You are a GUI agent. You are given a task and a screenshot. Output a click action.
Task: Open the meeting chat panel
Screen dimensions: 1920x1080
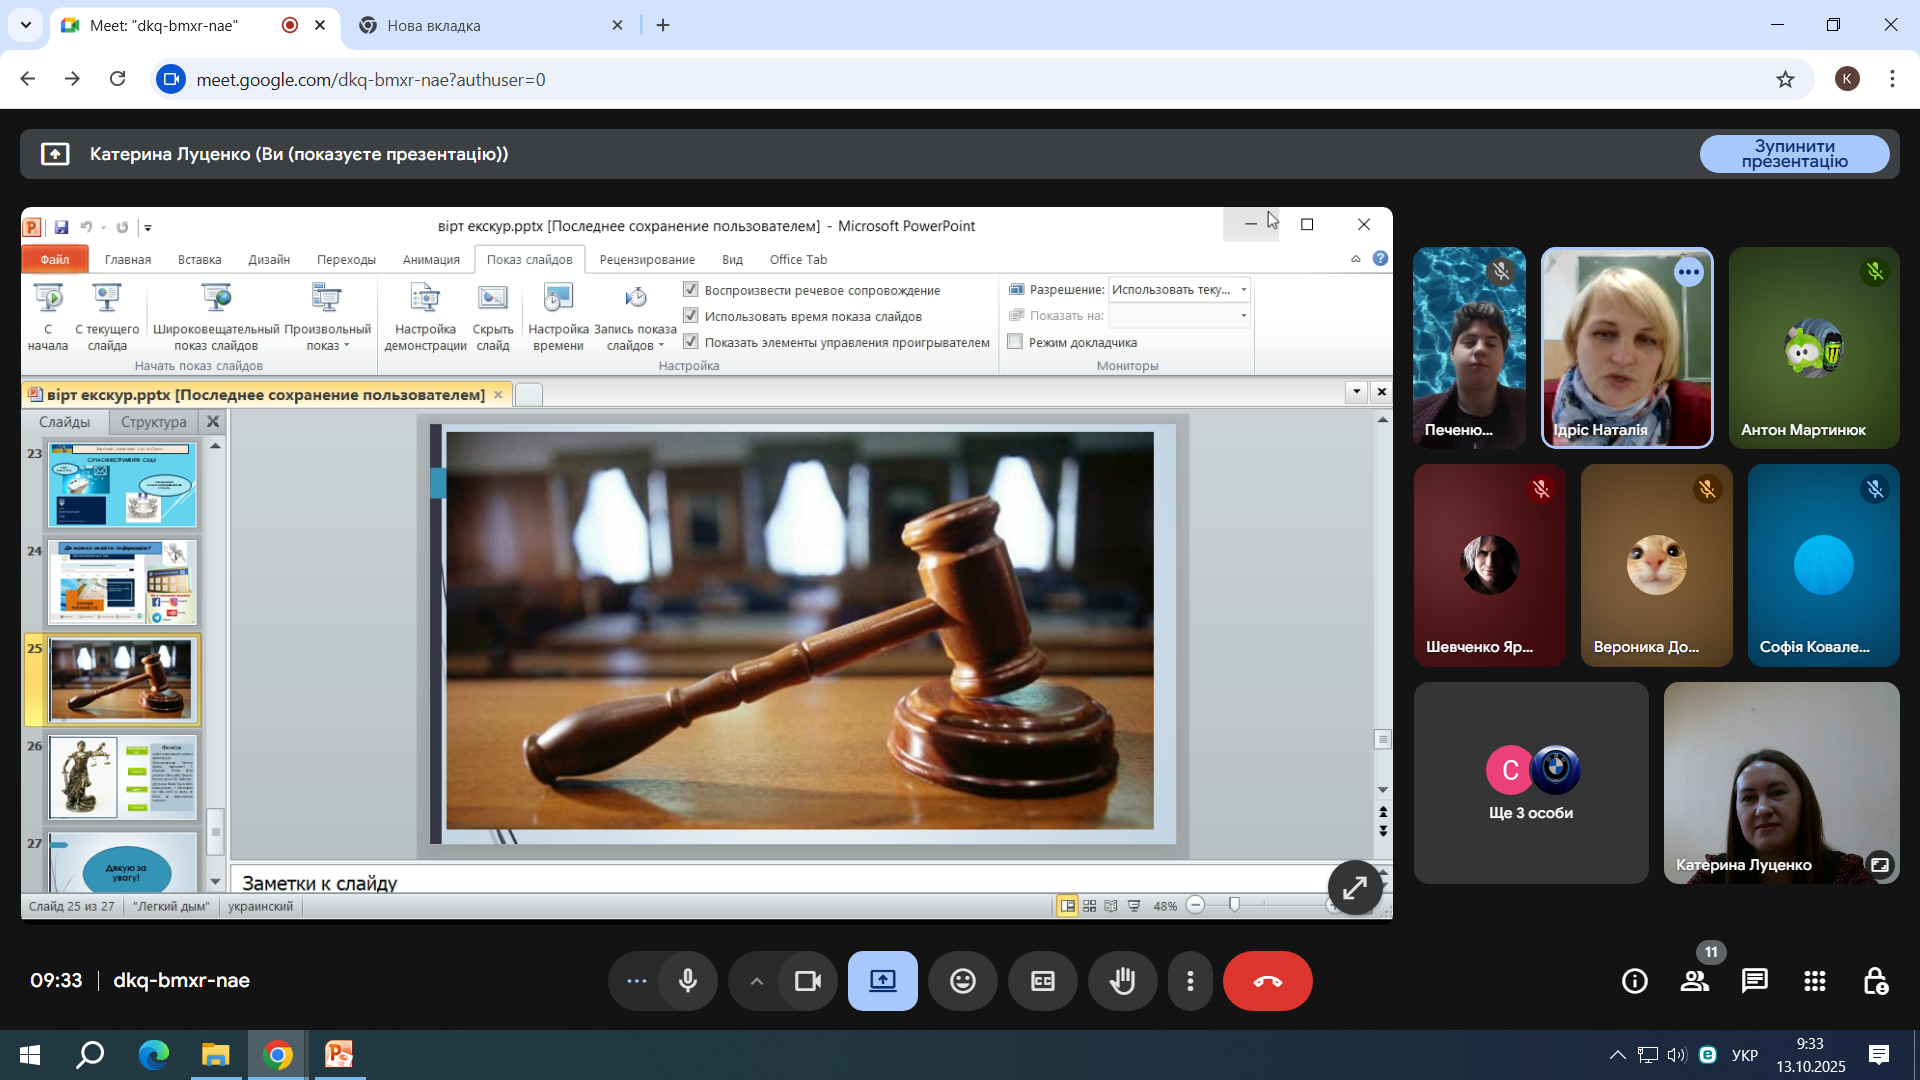coord(1754,981)
